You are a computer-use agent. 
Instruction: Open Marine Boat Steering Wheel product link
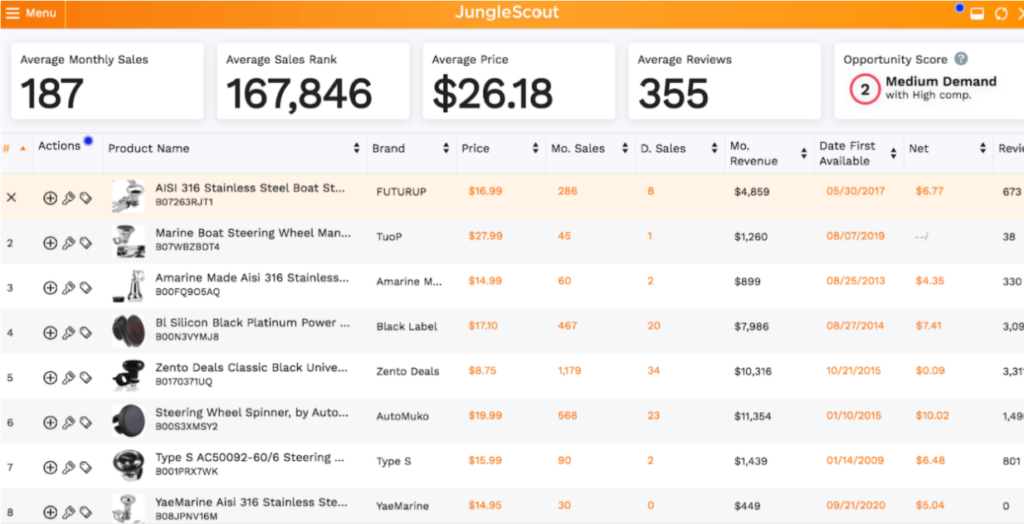tap(253, 233)
